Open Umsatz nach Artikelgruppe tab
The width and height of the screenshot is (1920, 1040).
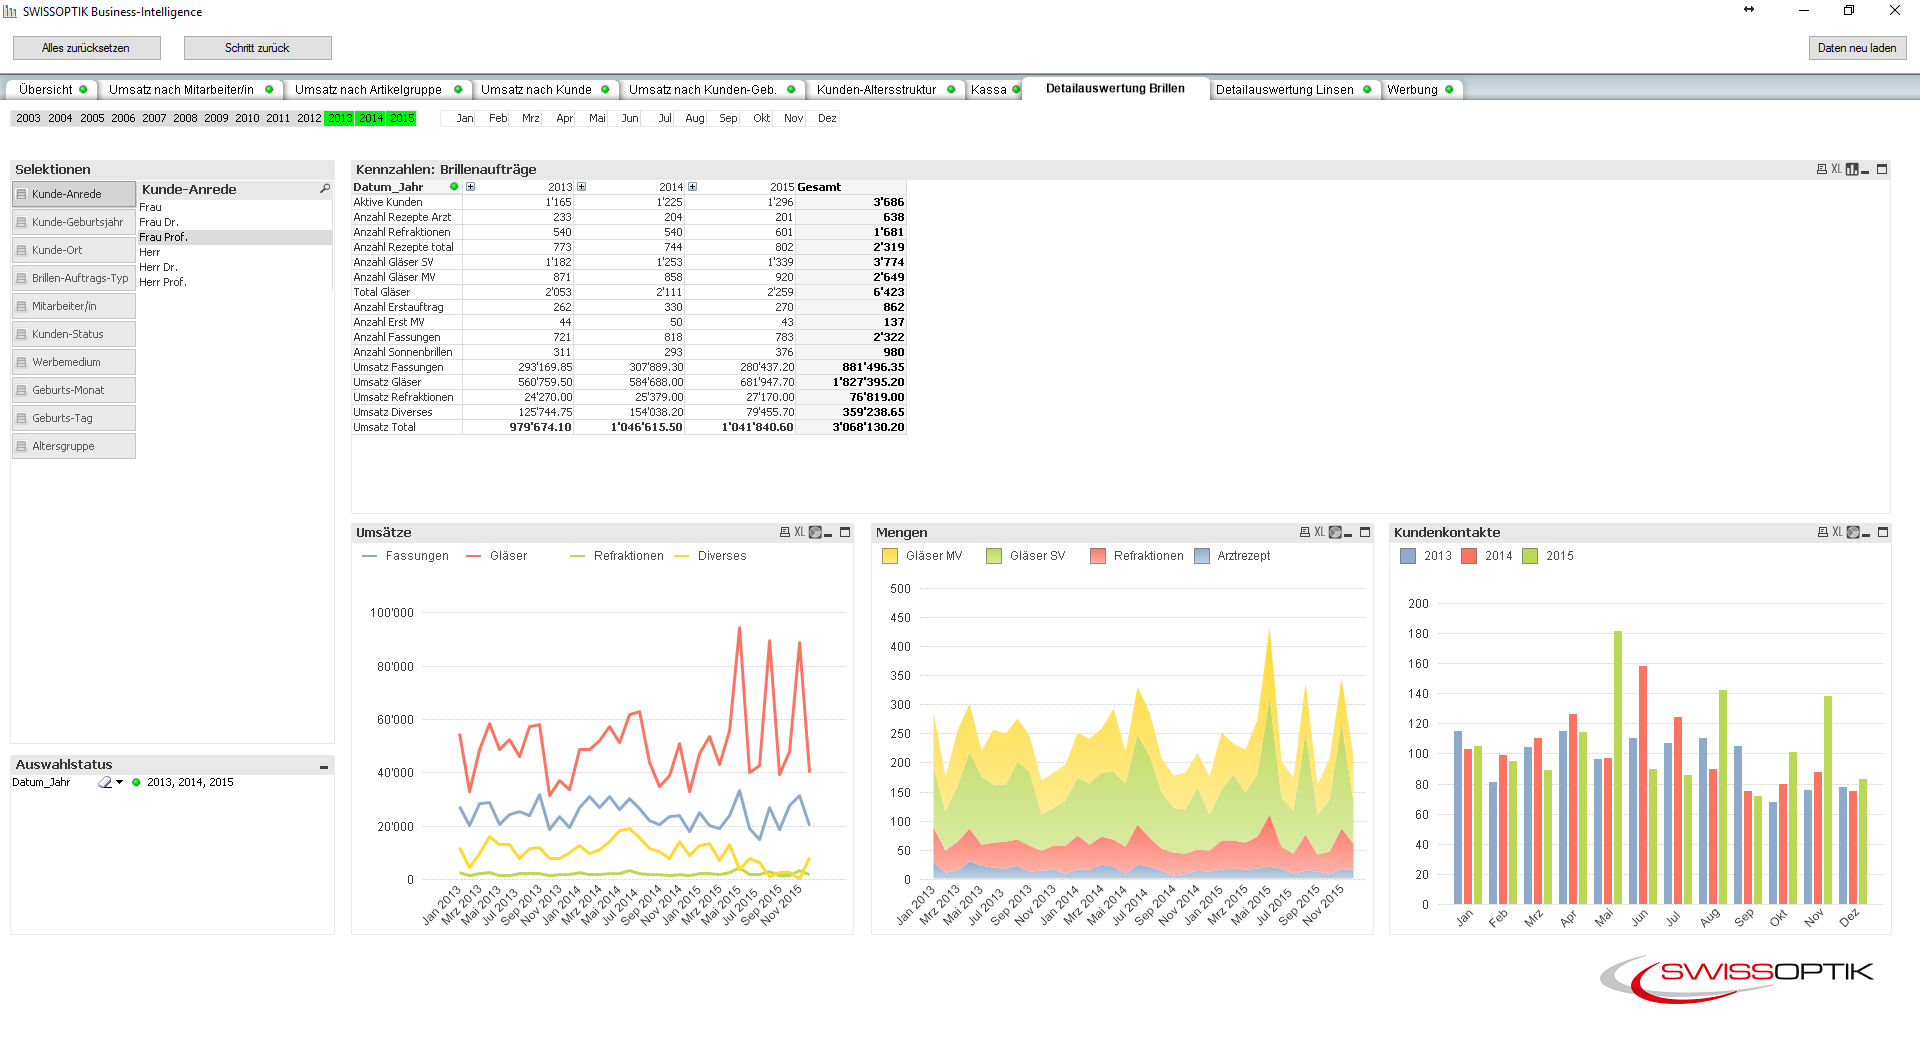377,89
